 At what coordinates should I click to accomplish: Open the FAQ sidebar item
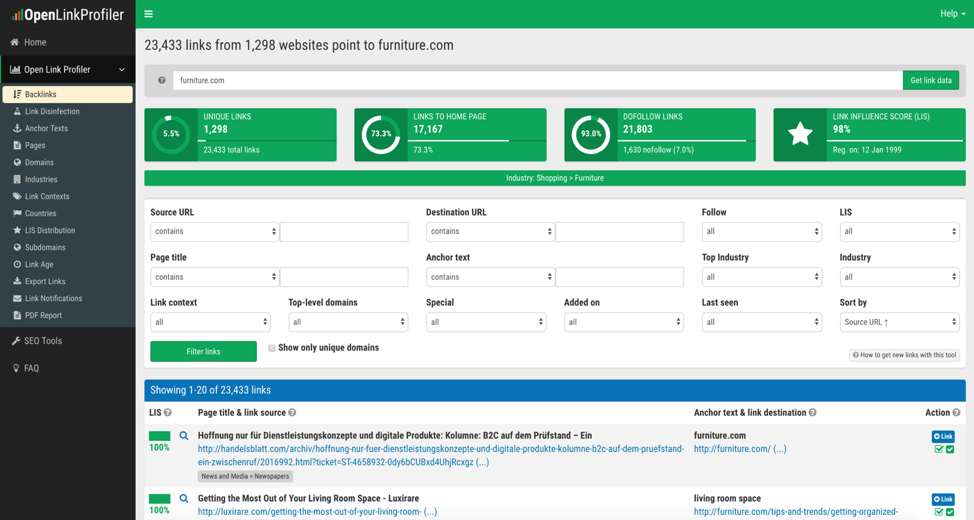tap(68, 368)
